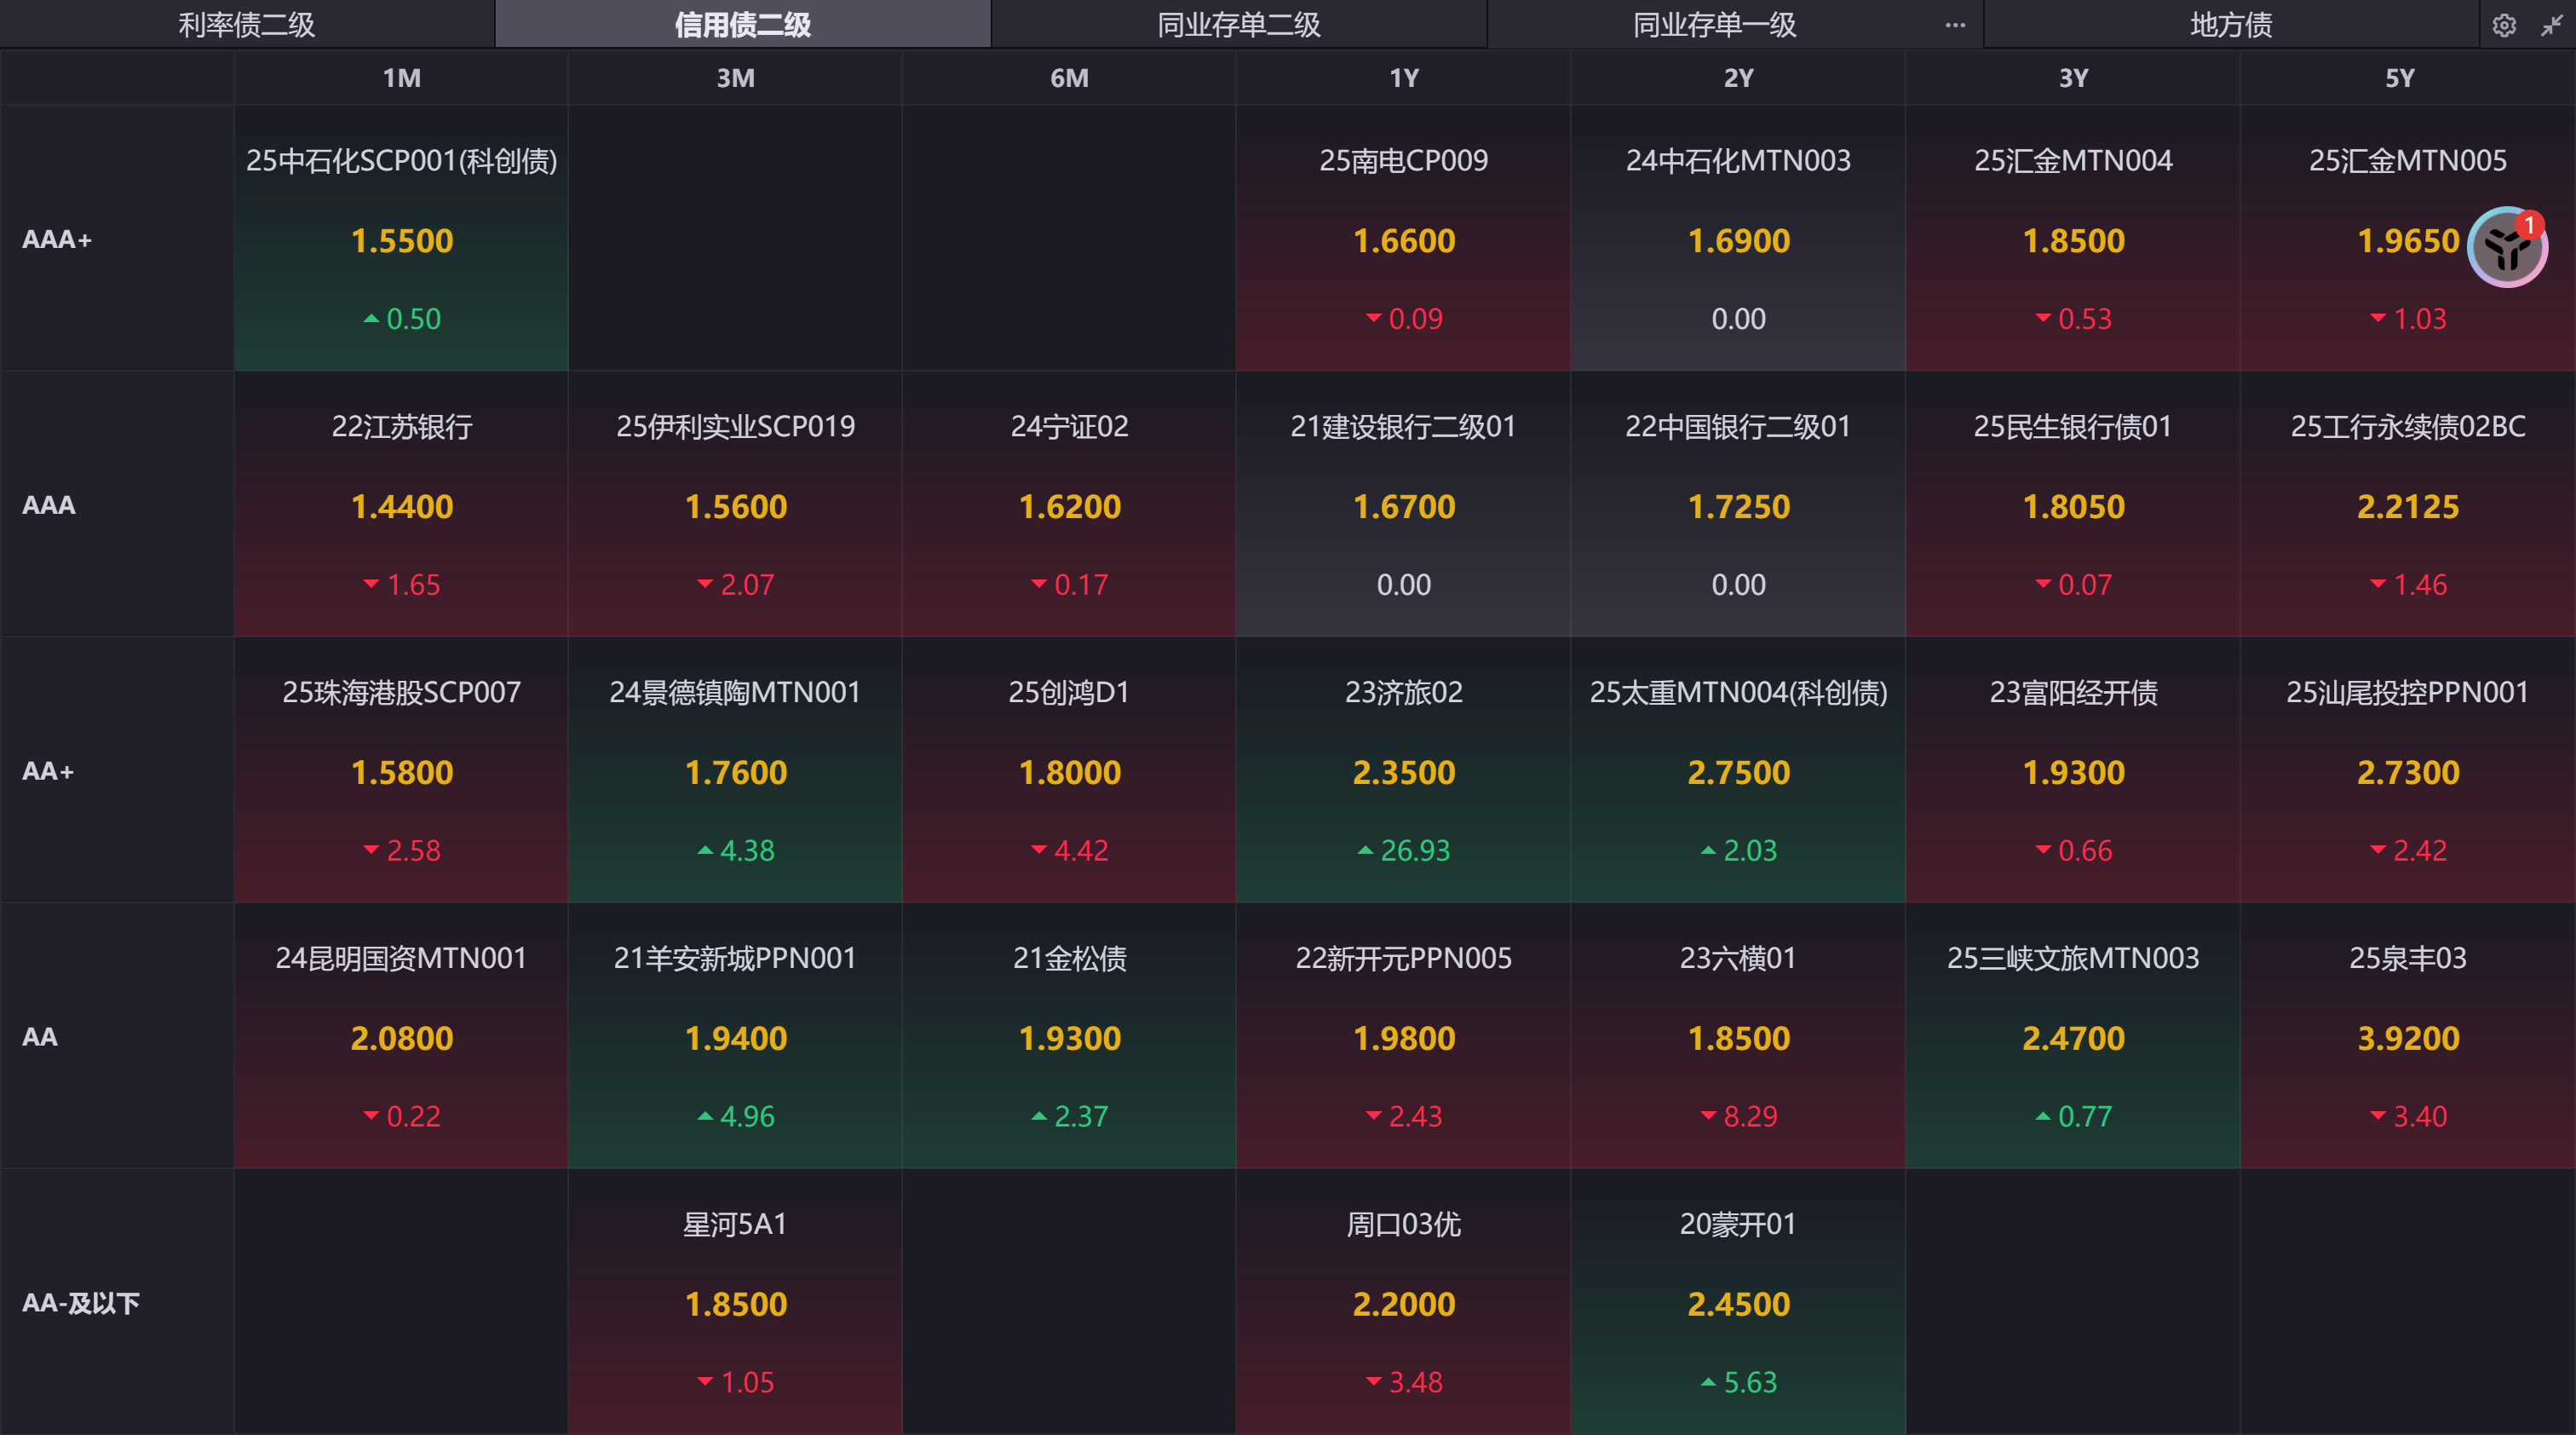Open the 25泉丰03 bond yielding 3.9200
Image resolution: width=2576 pixels, height=1435 pixels.
(2407, 1037)
